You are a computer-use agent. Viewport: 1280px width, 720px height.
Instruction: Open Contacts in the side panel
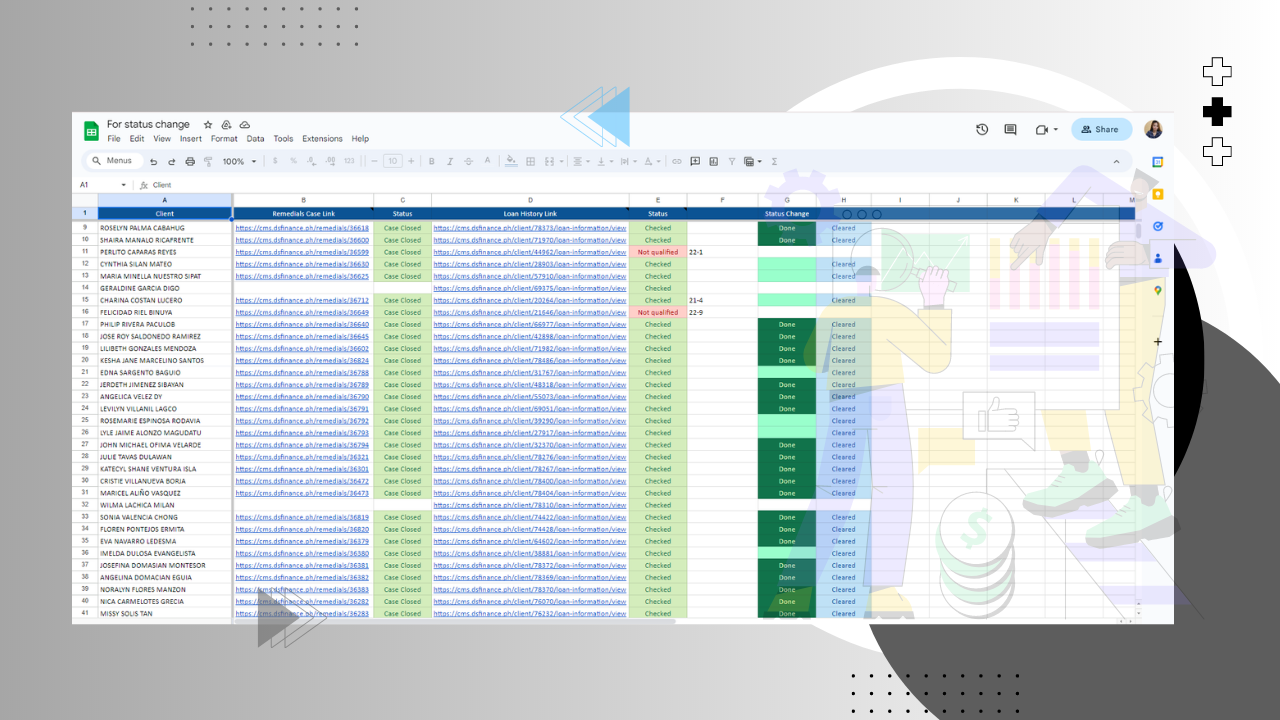[1158, 258]
